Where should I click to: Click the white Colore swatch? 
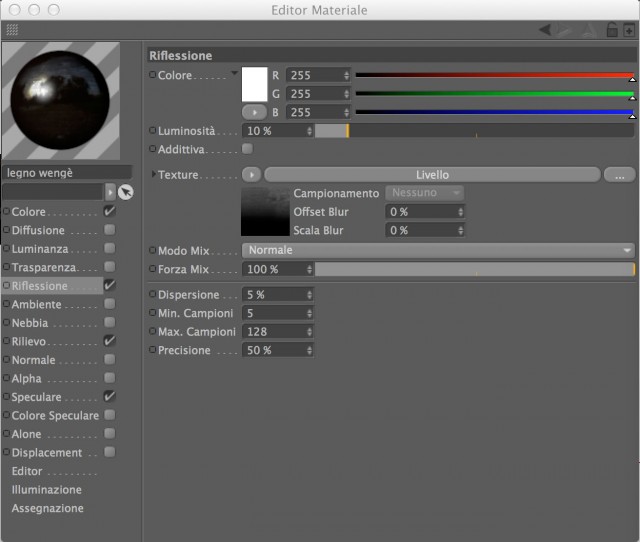click(x=255, y=84)
